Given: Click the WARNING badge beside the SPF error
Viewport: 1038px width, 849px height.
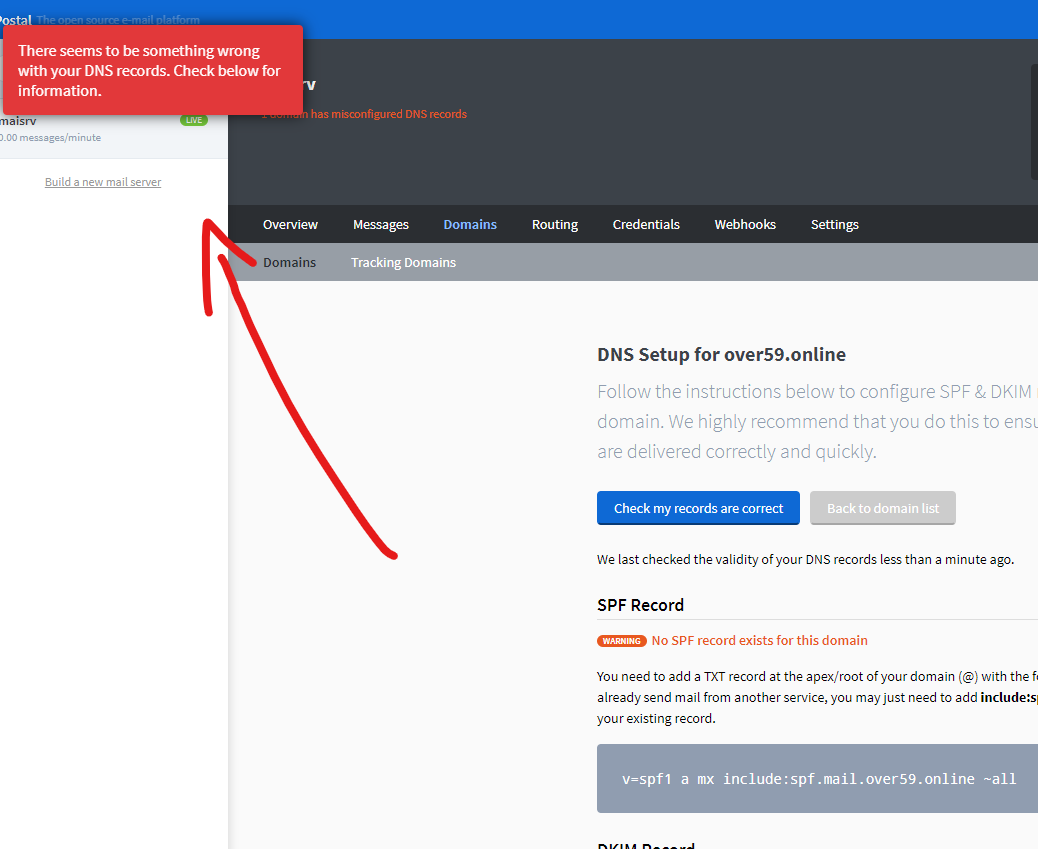Looking at the screenshot, I should pyautogui.click(x=622, y=640).
